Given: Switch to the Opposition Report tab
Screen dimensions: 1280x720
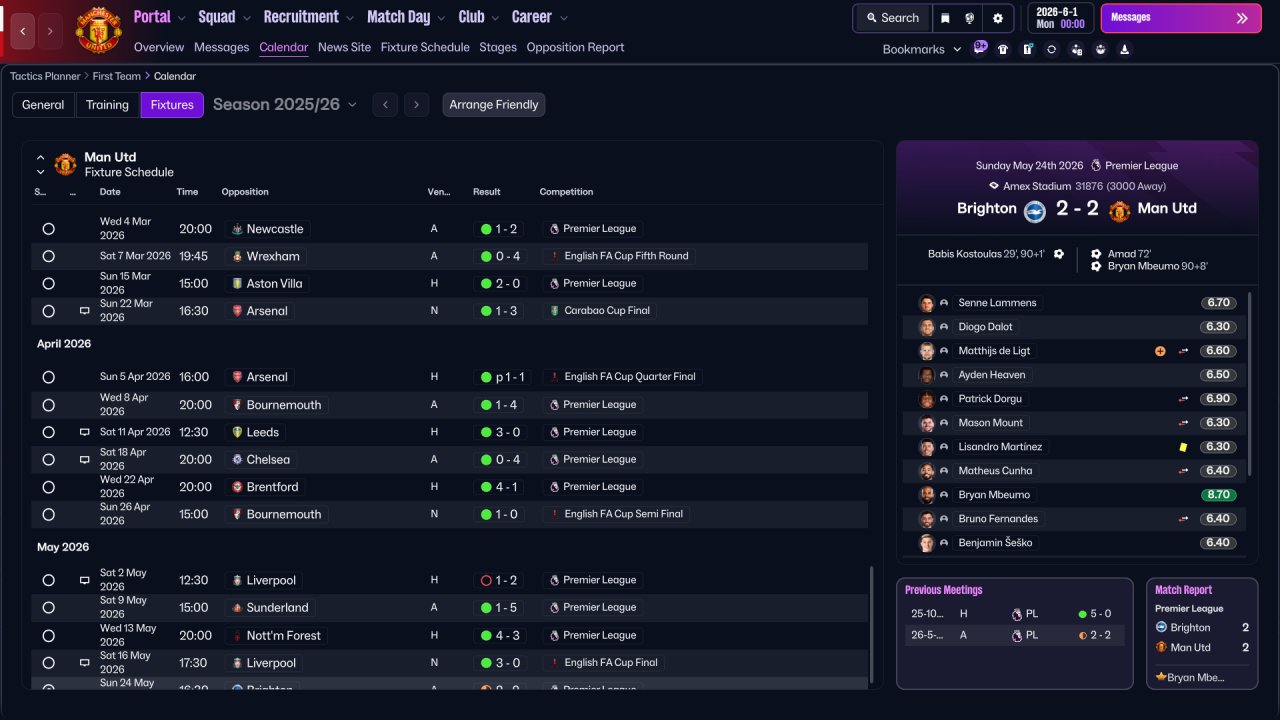Looking at the screenshot, I should [575, 47].
